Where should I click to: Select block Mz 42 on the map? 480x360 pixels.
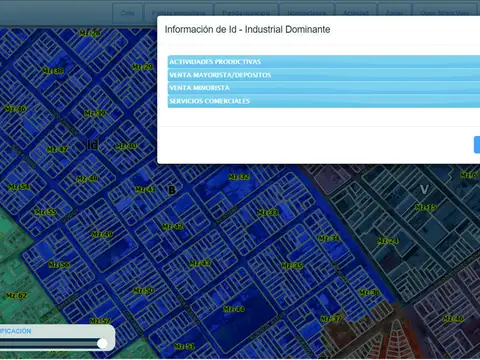[172, 227]
